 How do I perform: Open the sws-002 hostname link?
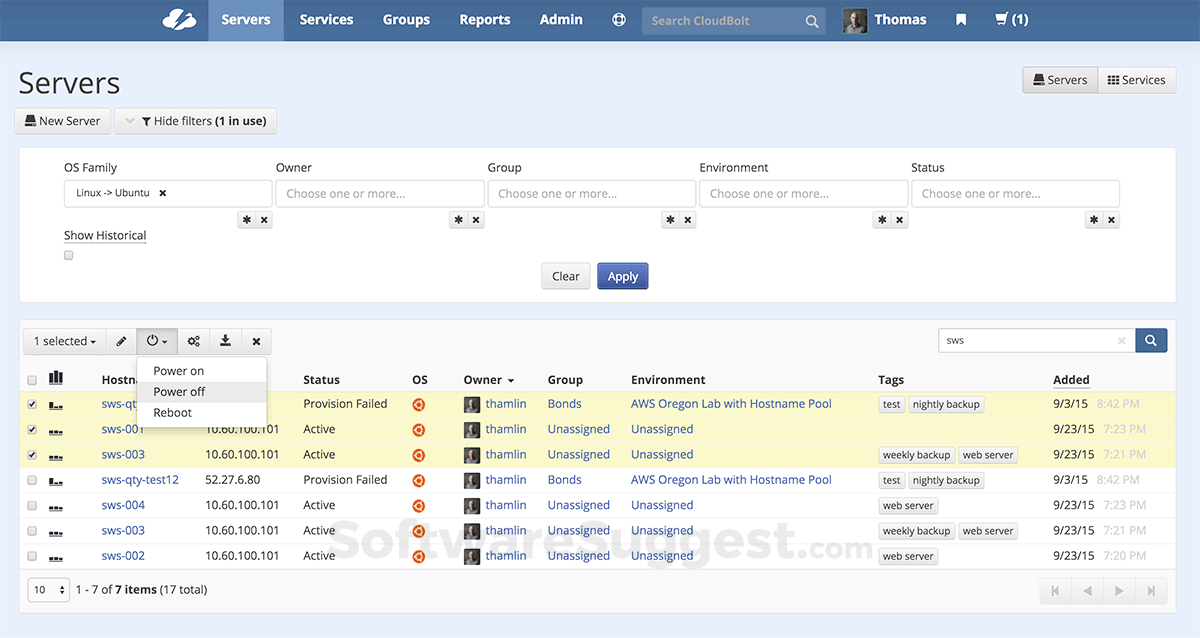123,556
